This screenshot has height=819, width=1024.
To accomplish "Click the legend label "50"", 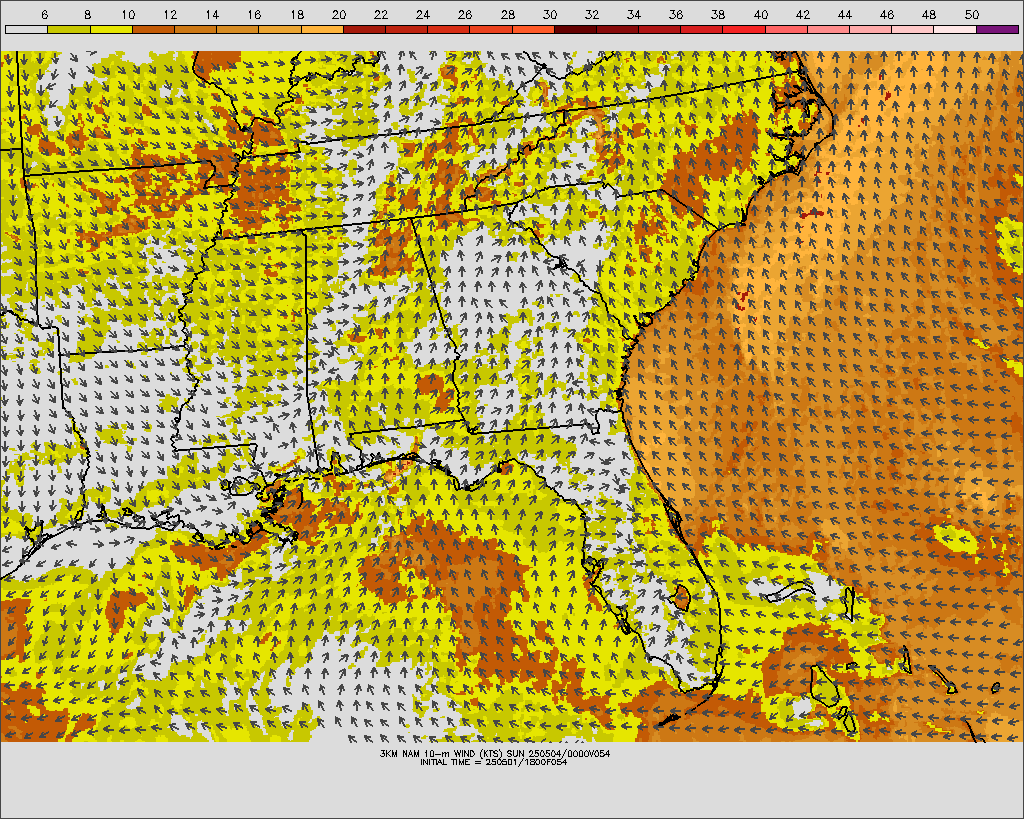I will click(x=972, y=14).
